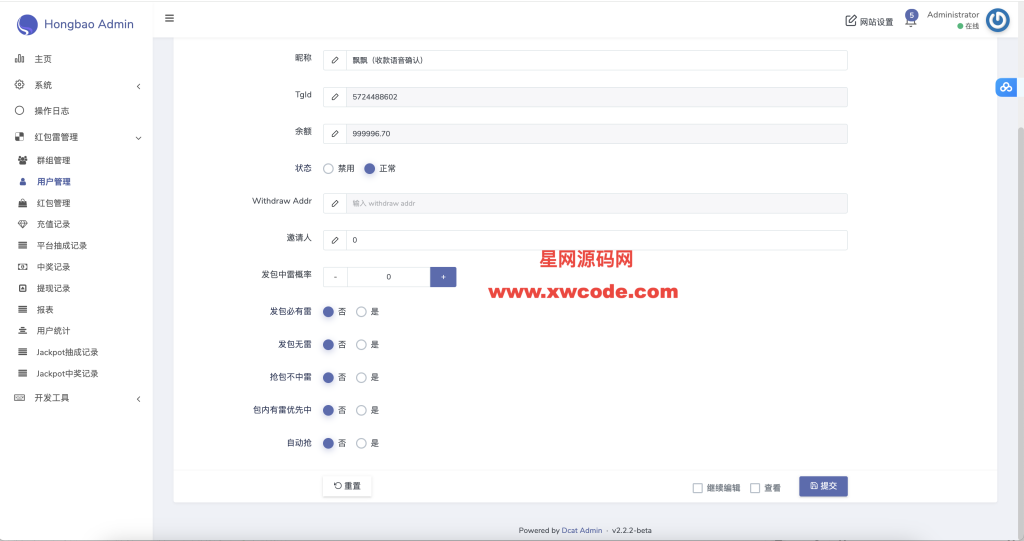Click the pencil icon beside 邀请人 field
1024x541 pixels.
pyautogui.click(x=335, y=240)
